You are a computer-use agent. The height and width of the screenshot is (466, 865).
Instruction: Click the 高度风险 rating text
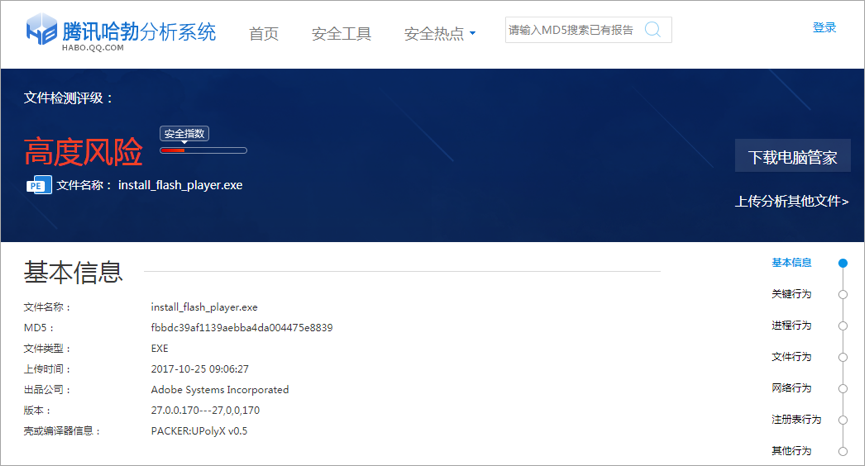pos(83,152)
